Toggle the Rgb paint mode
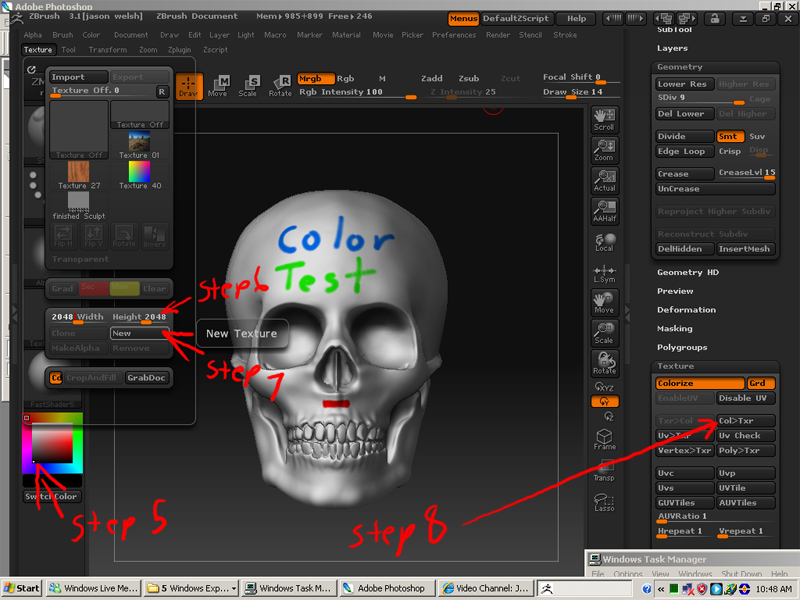The width and height of the screenshot is (800, 600). click(345, 79)
